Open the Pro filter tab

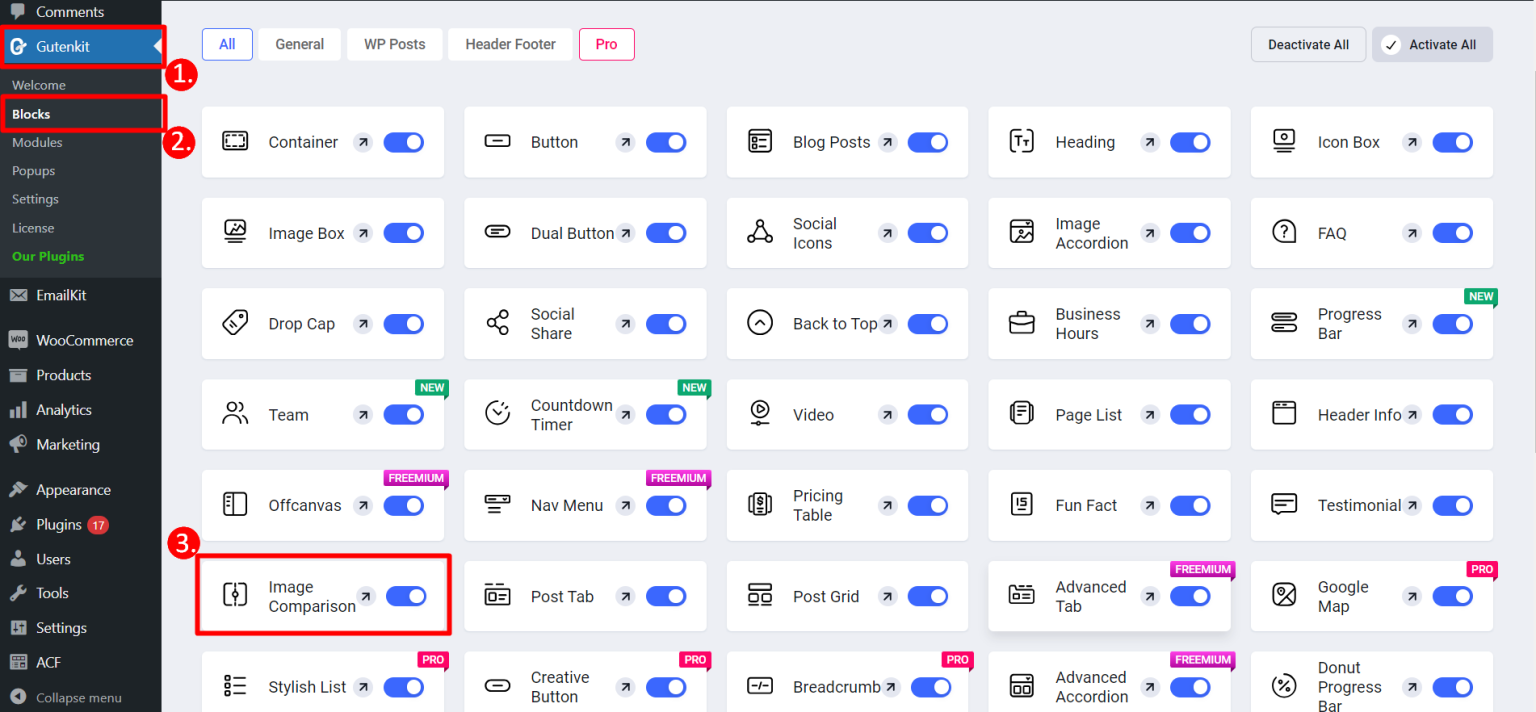[606, 44]
